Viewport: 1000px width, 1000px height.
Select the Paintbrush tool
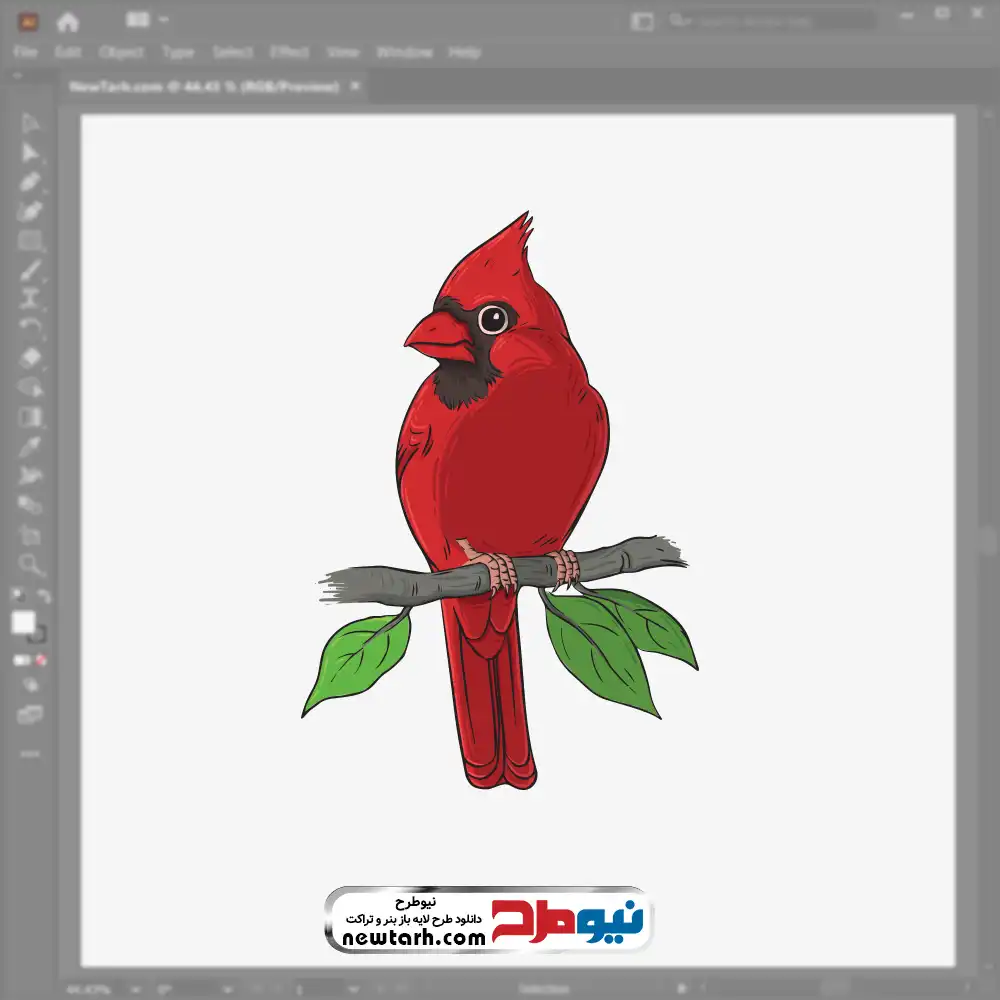pyautogui.click(x=30, y=270)
